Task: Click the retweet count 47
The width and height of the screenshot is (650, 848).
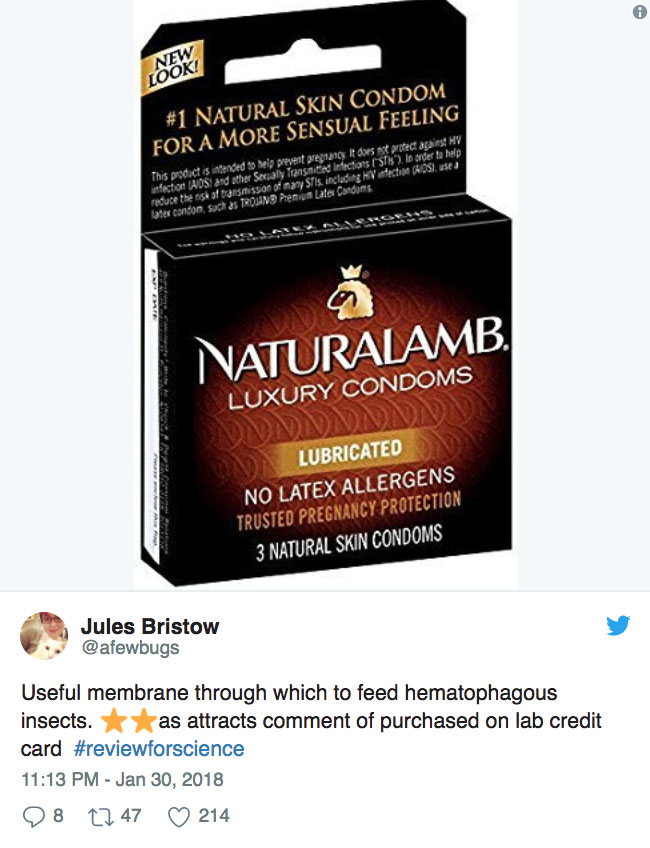Action: [x=130, y=816]
